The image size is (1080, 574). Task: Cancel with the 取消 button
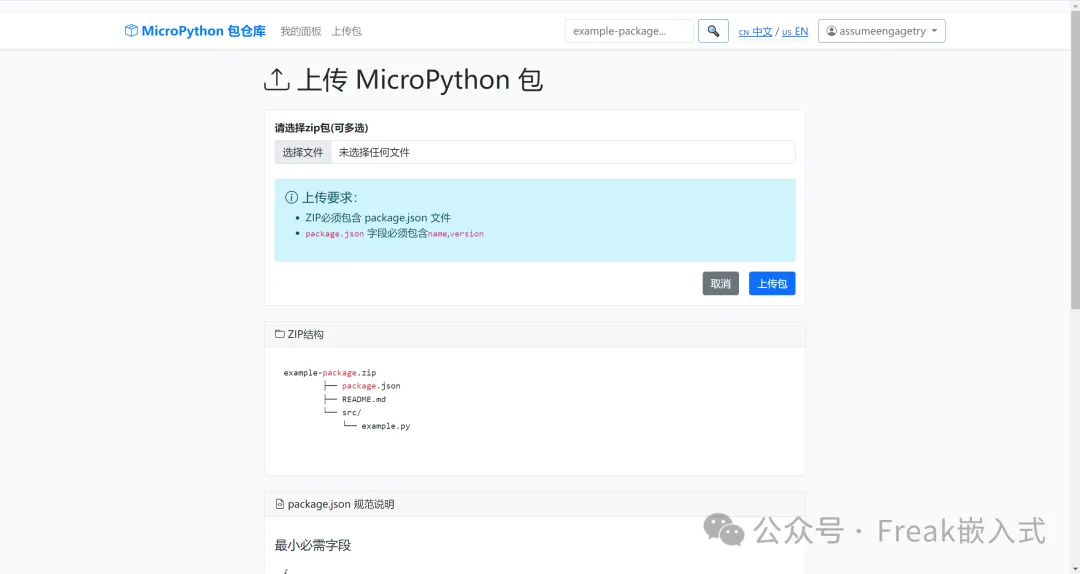pos(720,283)
